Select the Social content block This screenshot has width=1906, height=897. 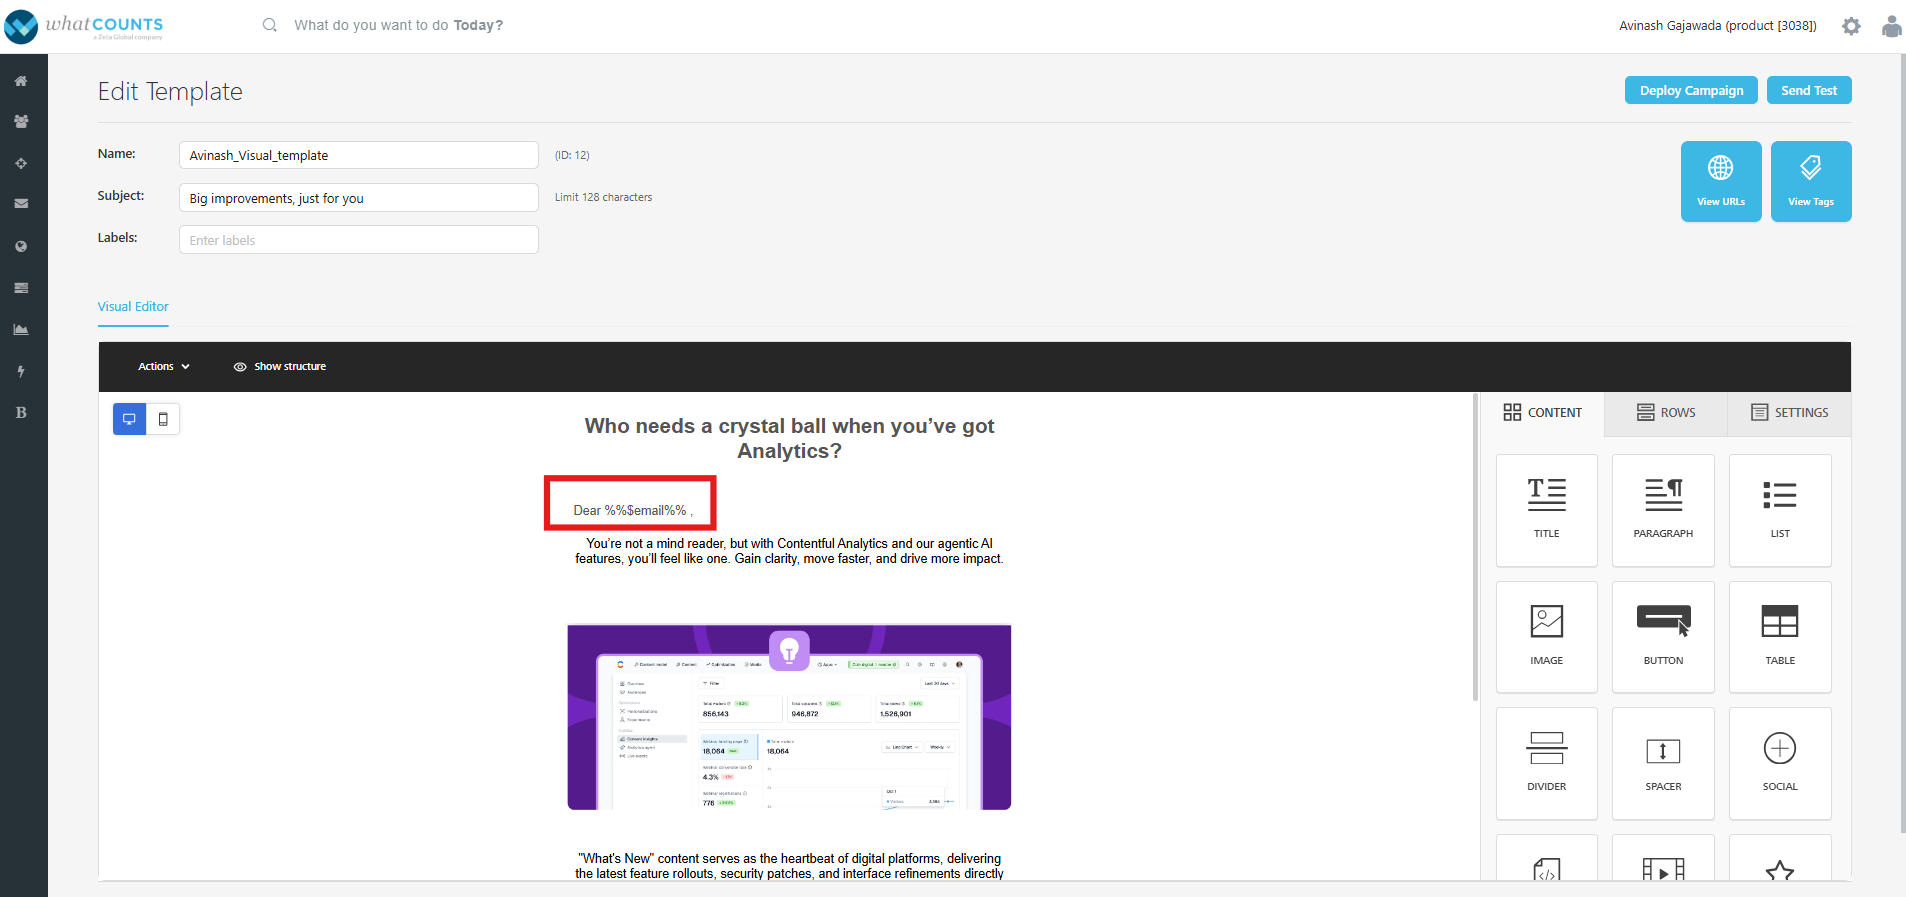tap(1780, 763)
